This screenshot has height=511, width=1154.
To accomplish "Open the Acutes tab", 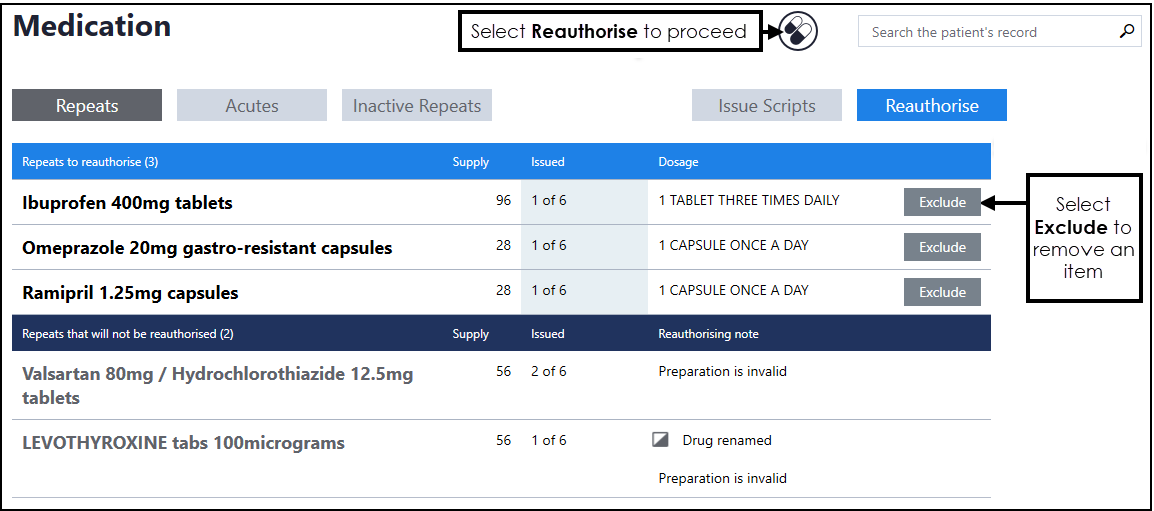I will point(252,106).
